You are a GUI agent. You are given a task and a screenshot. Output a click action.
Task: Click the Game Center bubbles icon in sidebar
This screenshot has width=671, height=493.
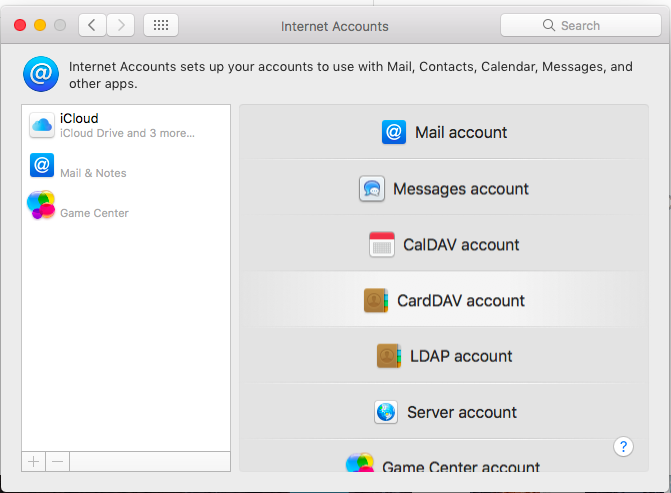[41, 205]
